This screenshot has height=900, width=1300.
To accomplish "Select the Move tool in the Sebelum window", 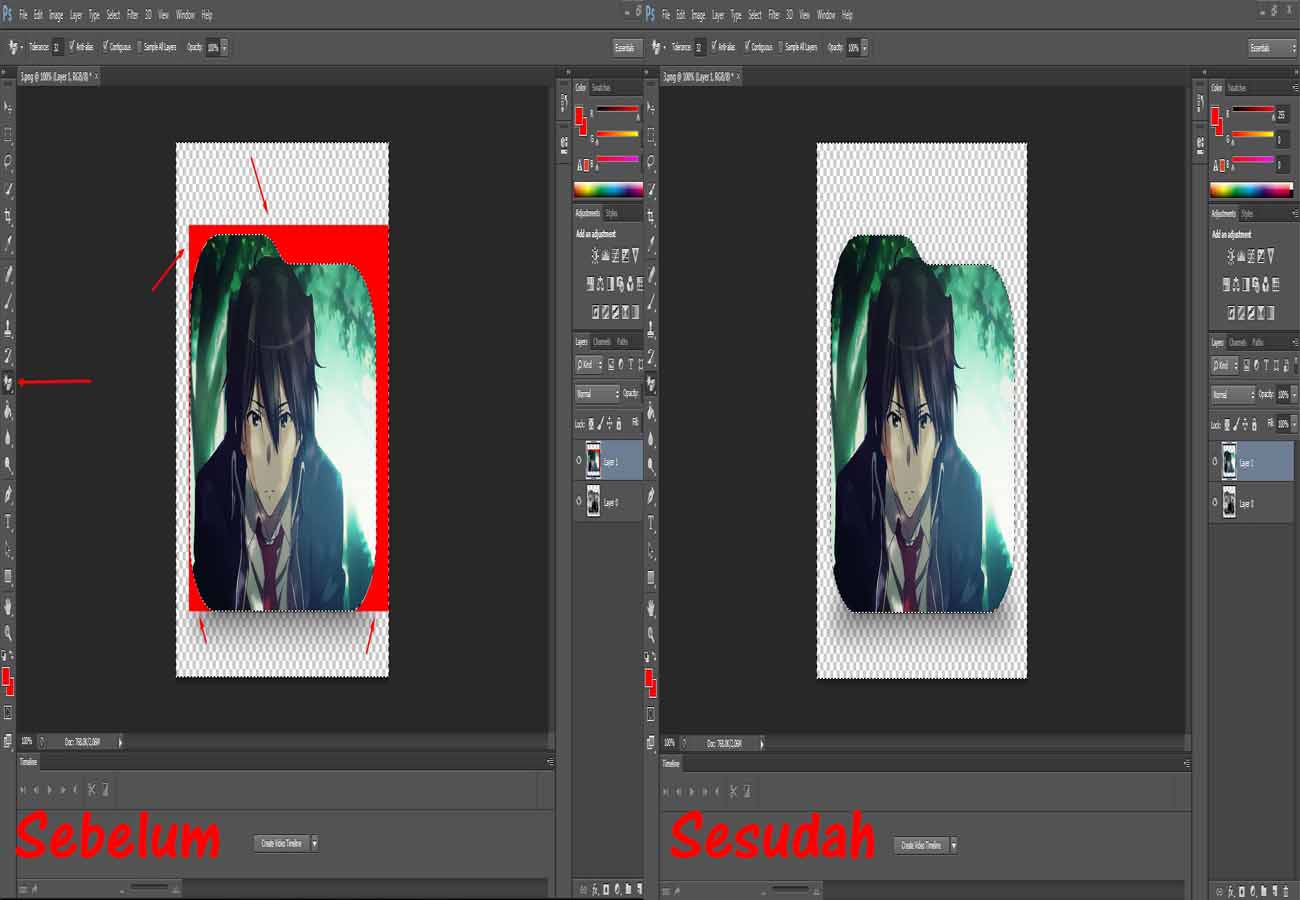I will (x=8, y=106).
